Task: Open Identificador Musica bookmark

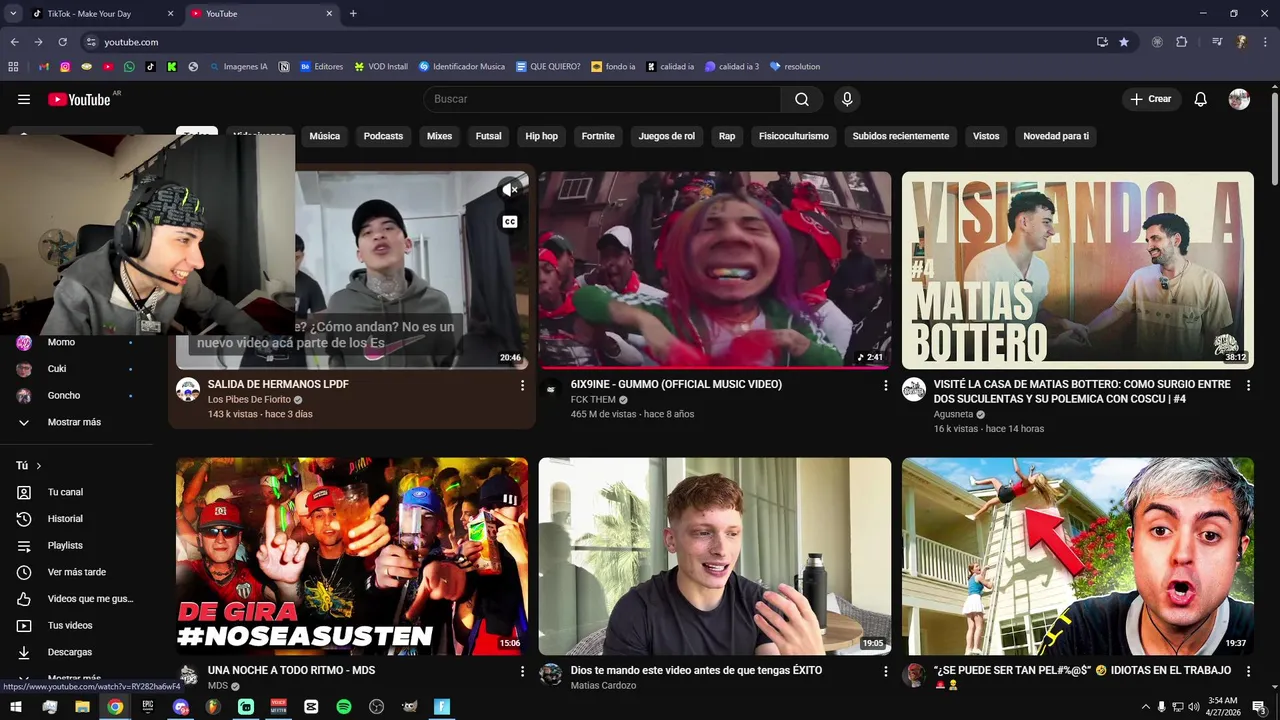Action: pyautogui.click(x=461, y=67)
